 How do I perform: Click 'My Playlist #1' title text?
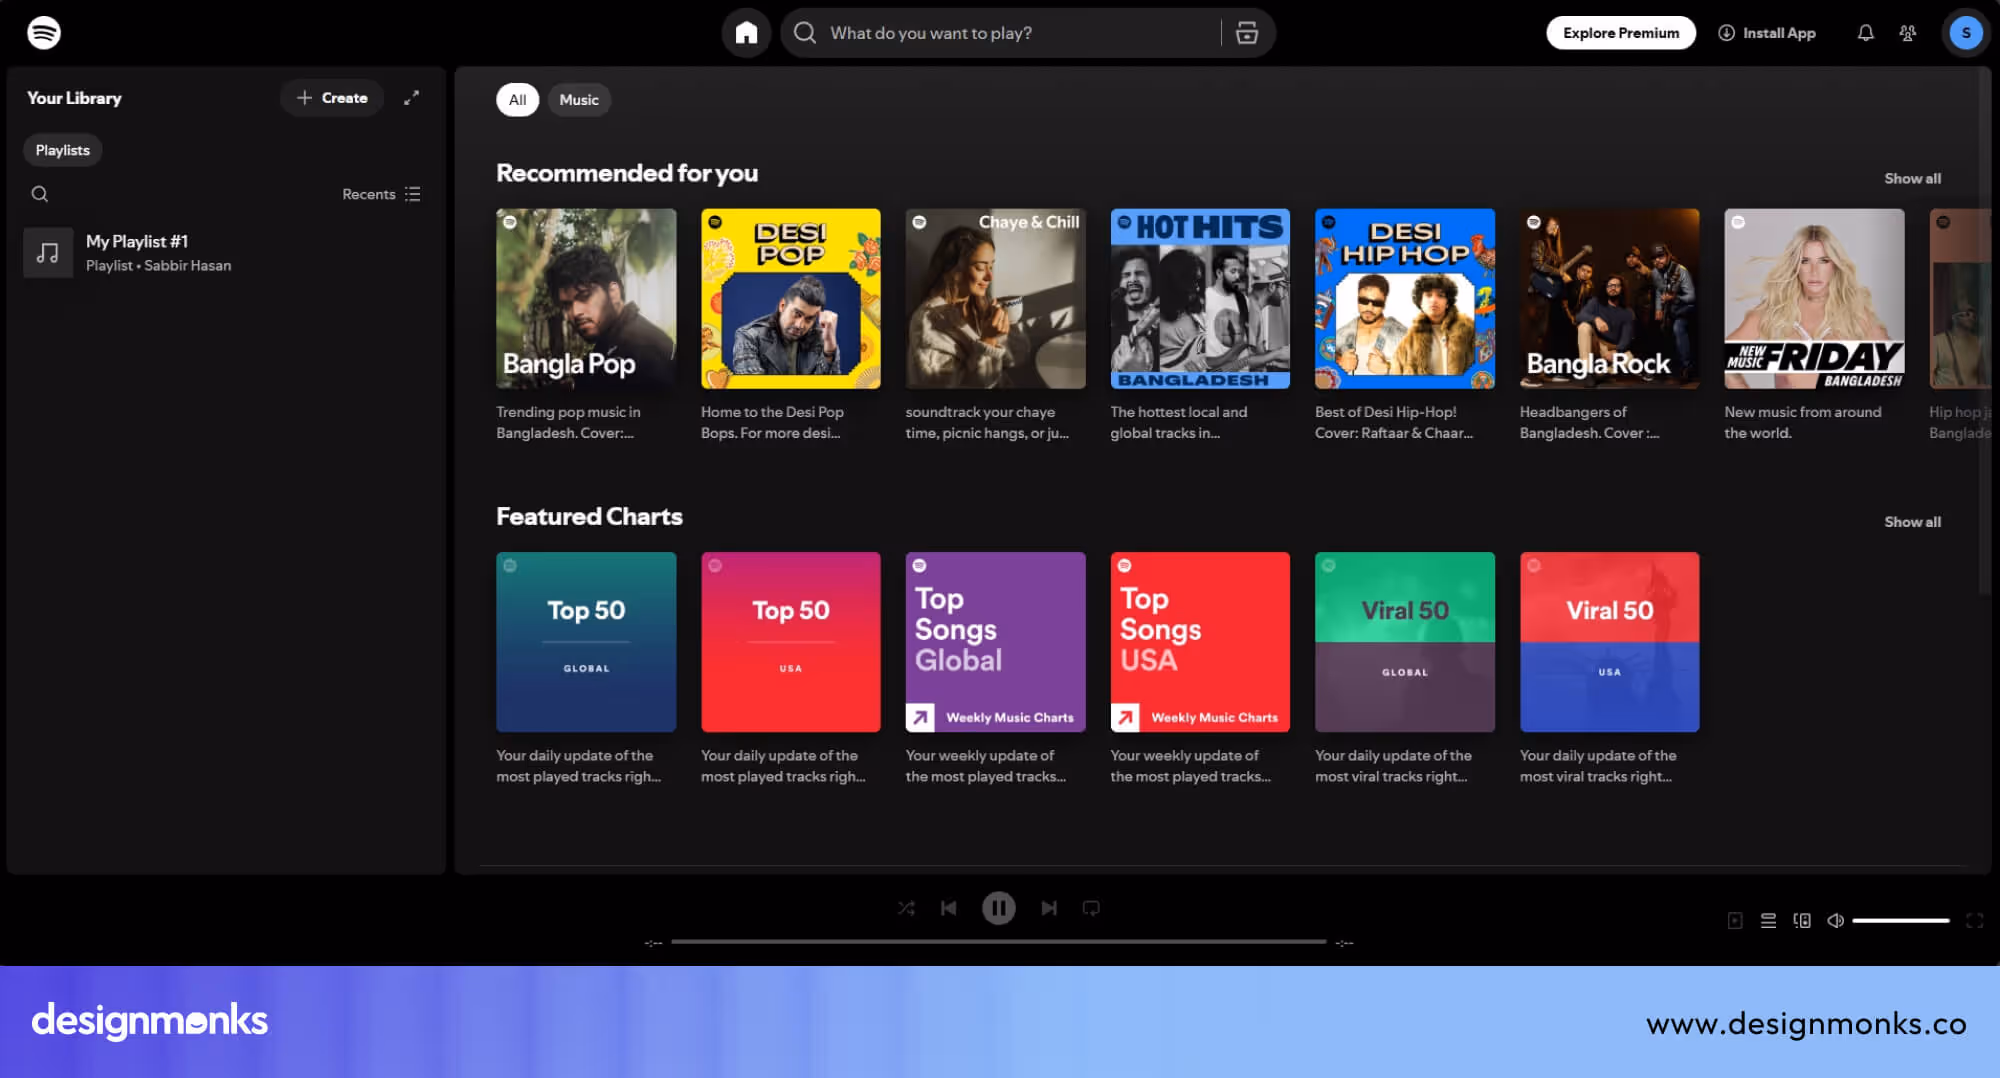pyautogui.click(x=137, y=242)
